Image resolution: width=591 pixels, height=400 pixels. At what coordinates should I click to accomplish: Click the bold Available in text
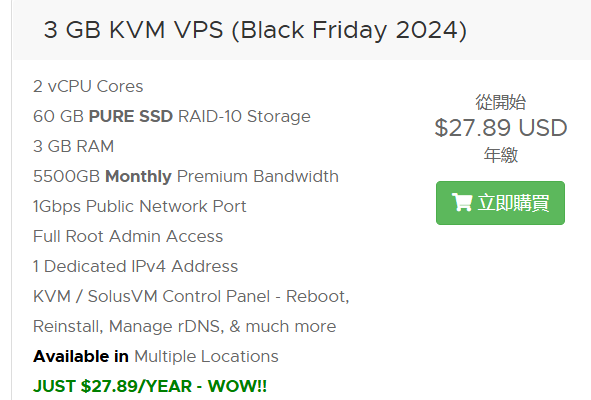(x=81, y=356)
